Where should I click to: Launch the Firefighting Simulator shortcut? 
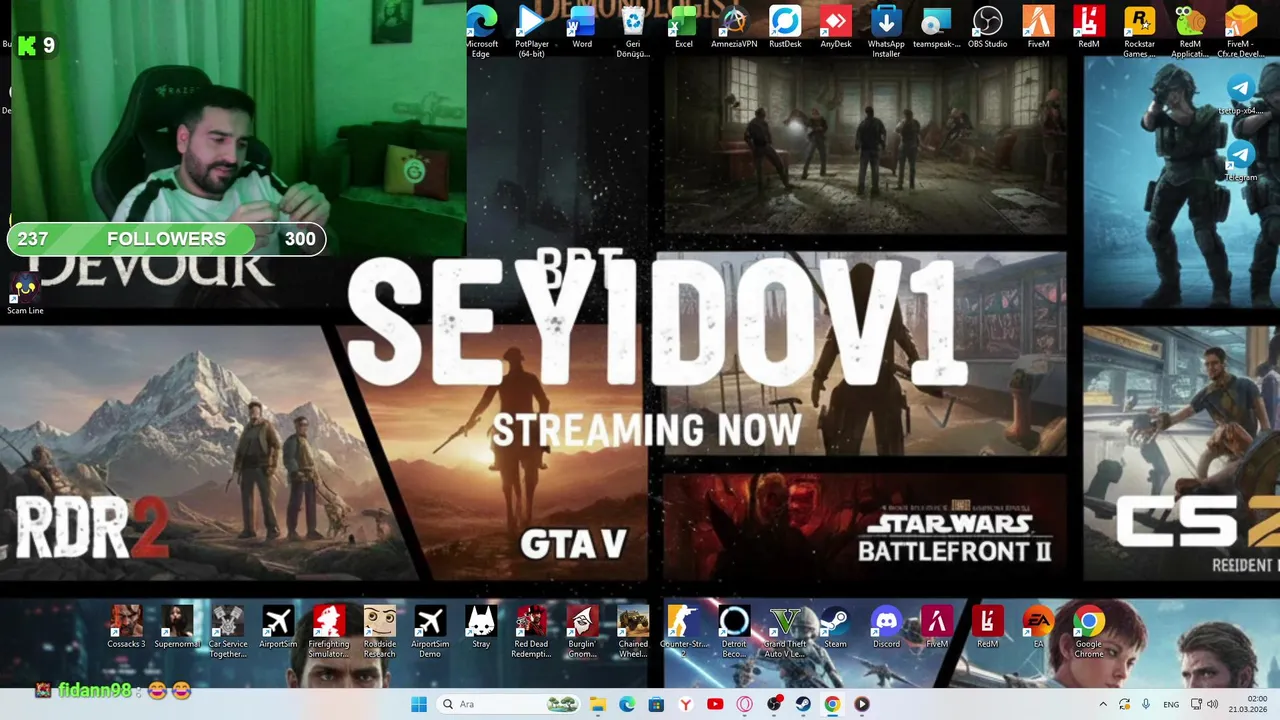coord(329,631)
